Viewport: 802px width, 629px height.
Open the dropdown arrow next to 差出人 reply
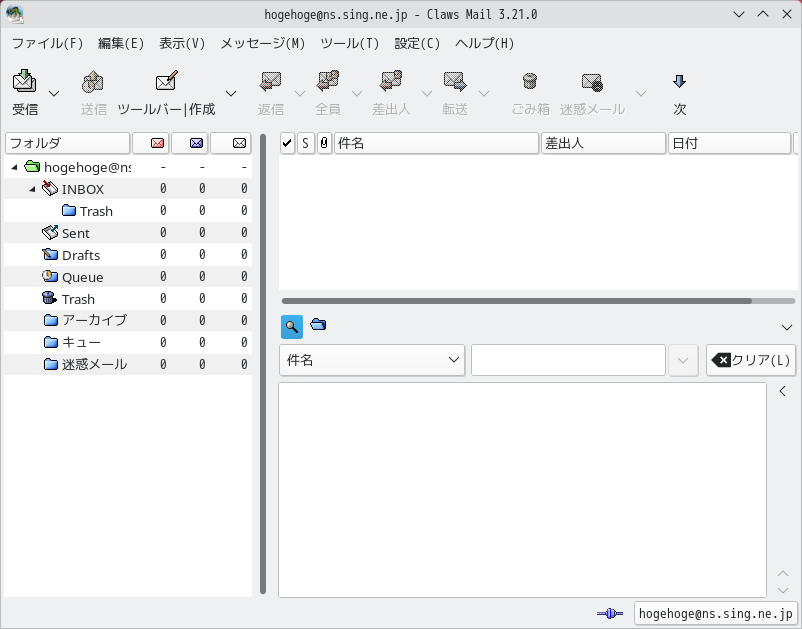pyautogui.click(x=427, y=94)
